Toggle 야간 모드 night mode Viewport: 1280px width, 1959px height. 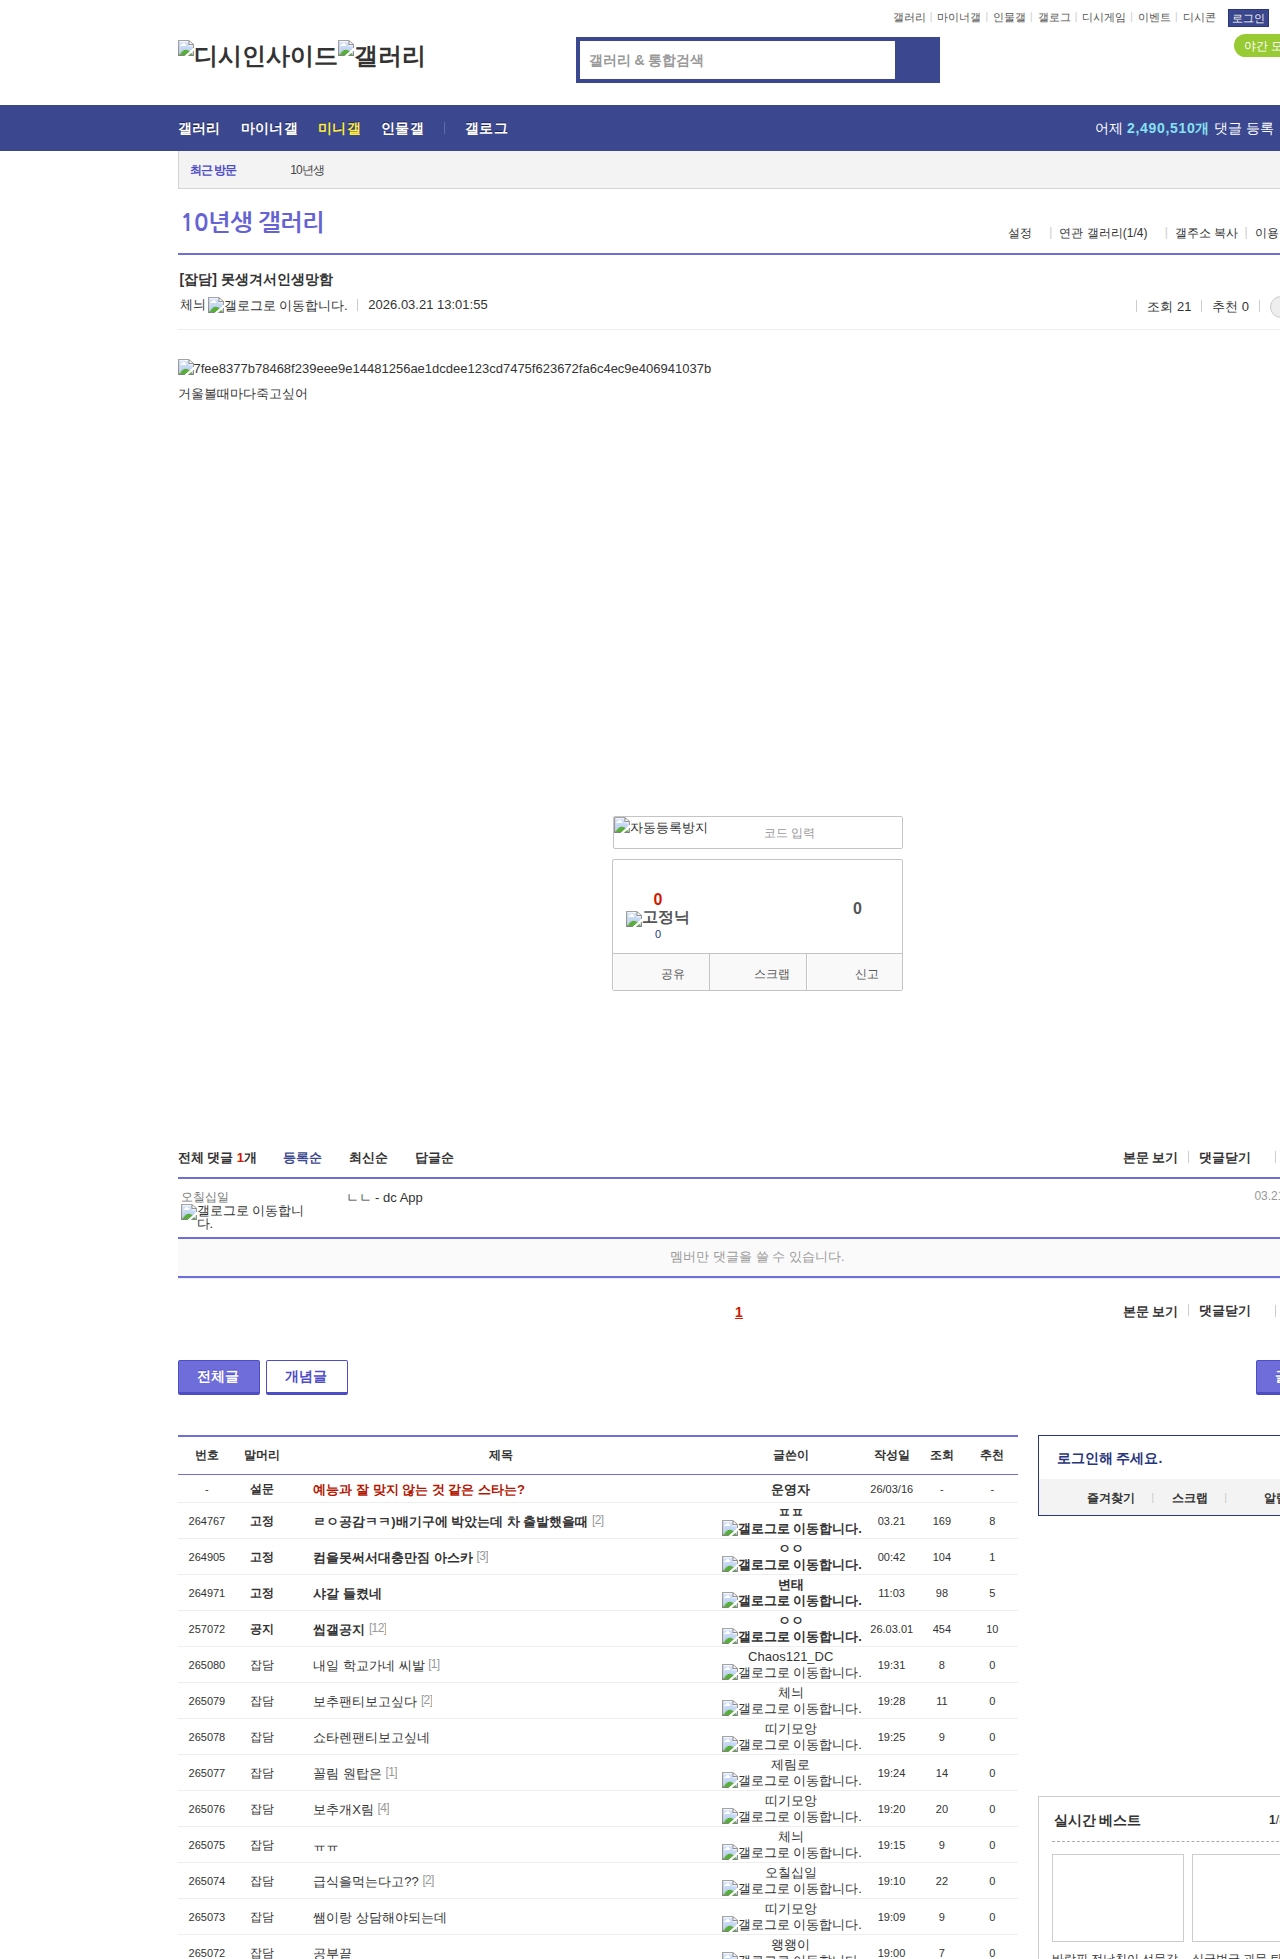click(x=1258, y=46)
